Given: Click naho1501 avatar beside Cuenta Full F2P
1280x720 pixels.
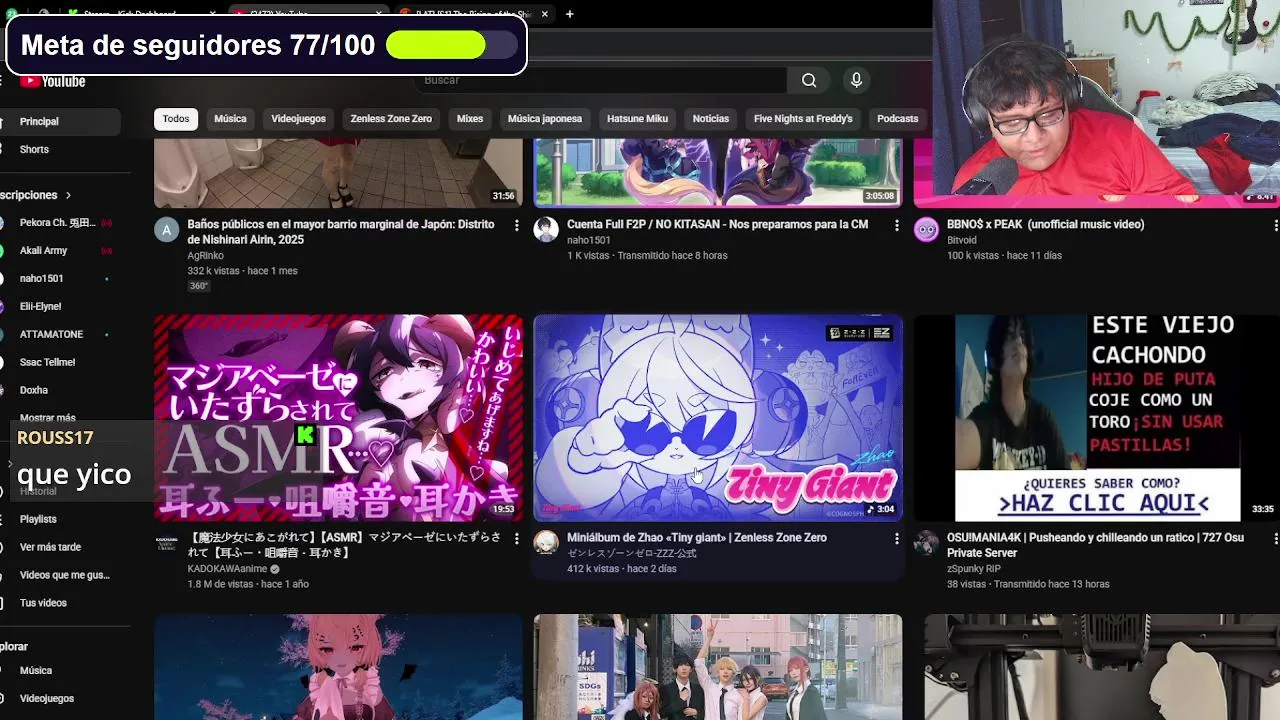Looking at the screenshot, I should tap(546, 230).
